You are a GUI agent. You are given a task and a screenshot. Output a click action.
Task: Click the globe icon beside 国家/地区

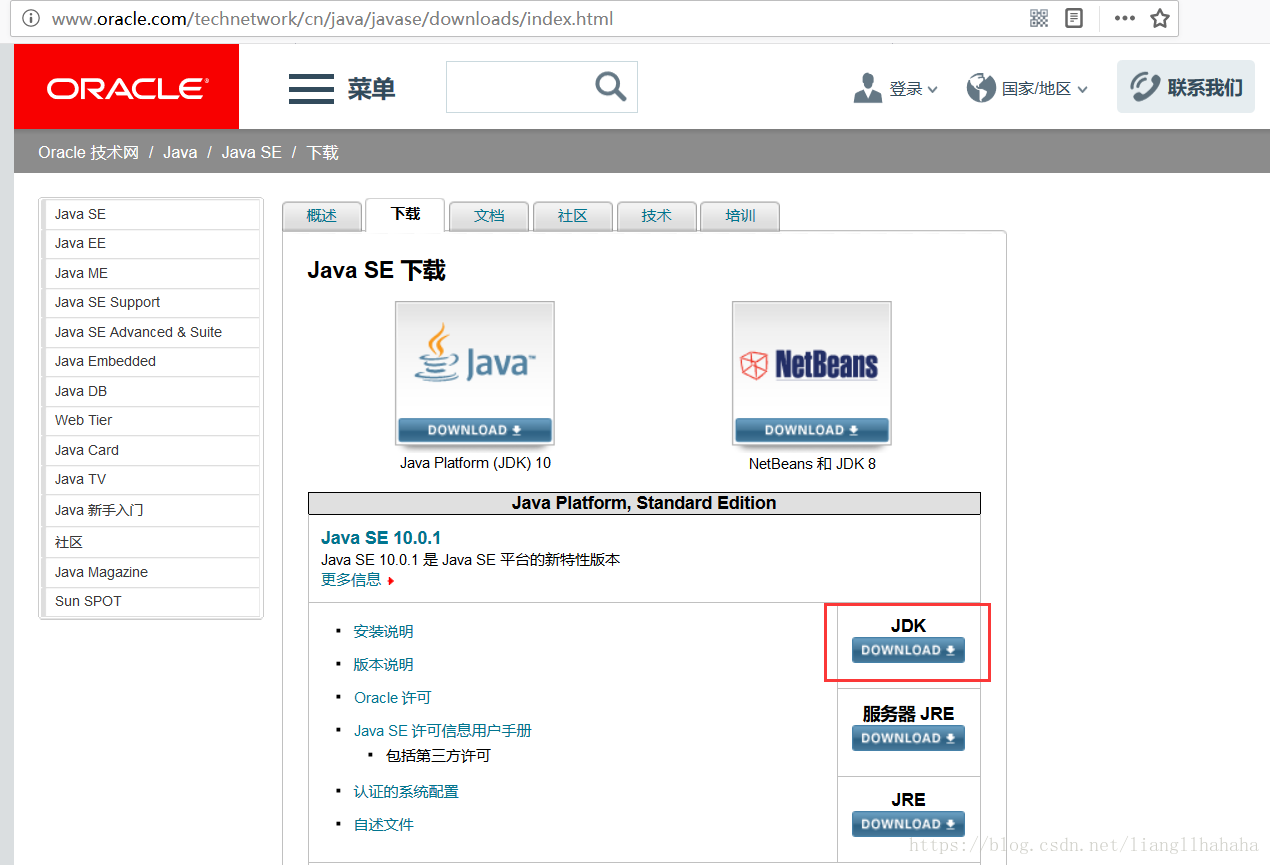[981, 88]
